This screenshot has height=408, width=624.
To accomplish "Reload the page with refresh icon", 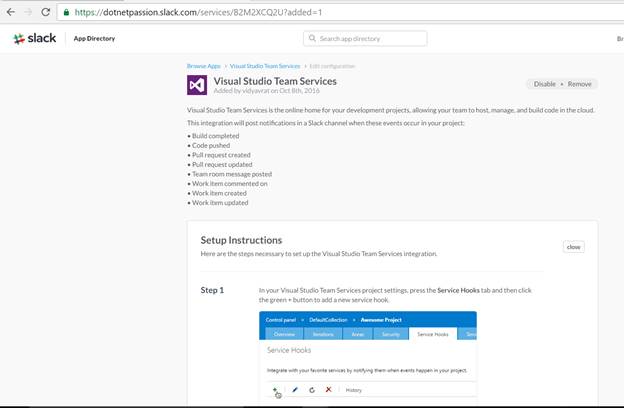I will [x=45, y=12].
